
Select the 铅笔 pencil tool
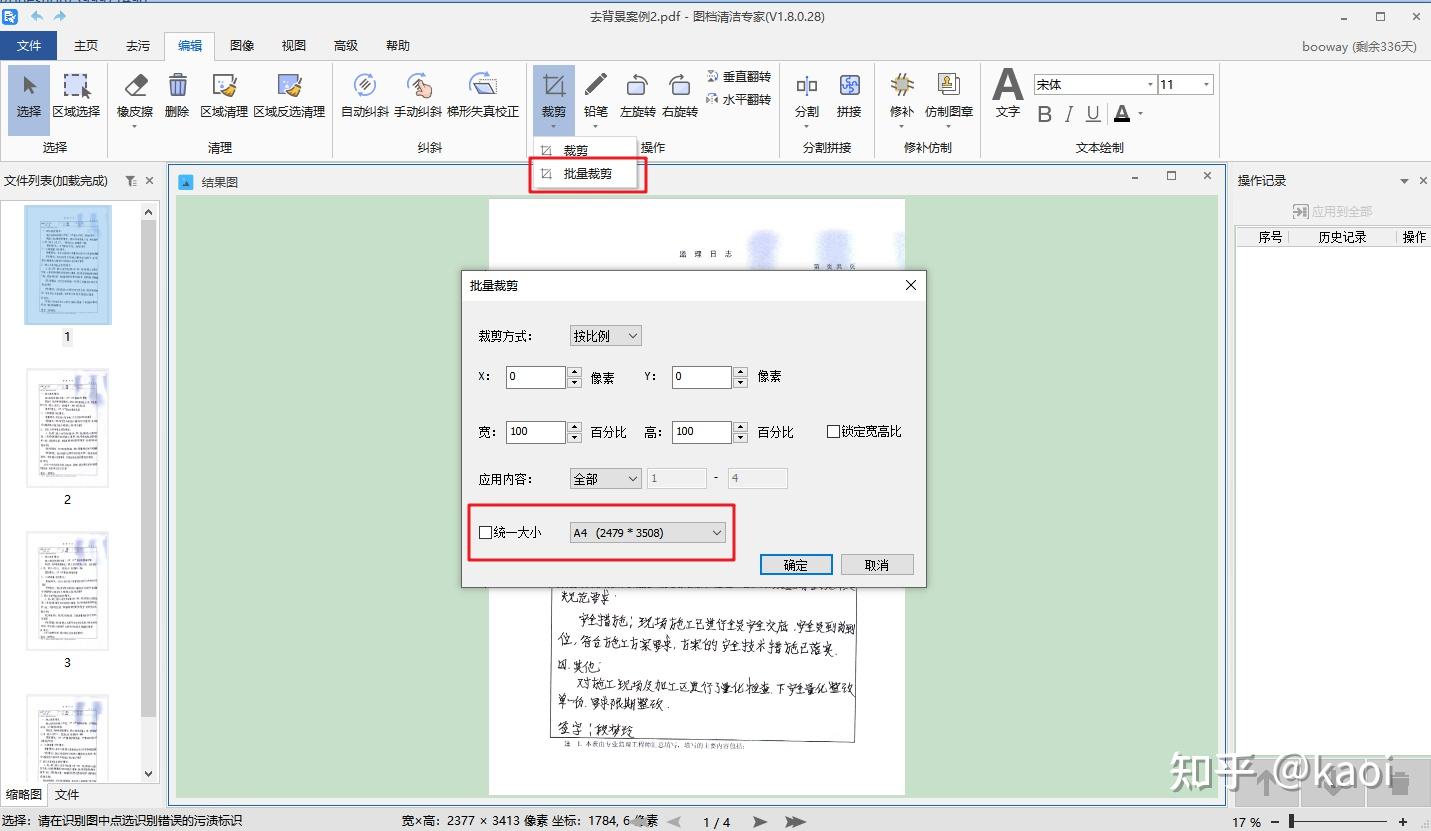(x=595, y=97)
